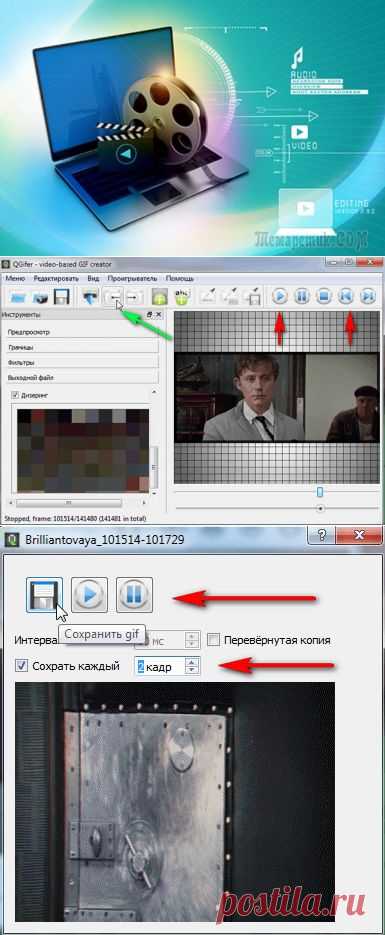
Task: Open the Вид menu
Action: click(93, 278)
